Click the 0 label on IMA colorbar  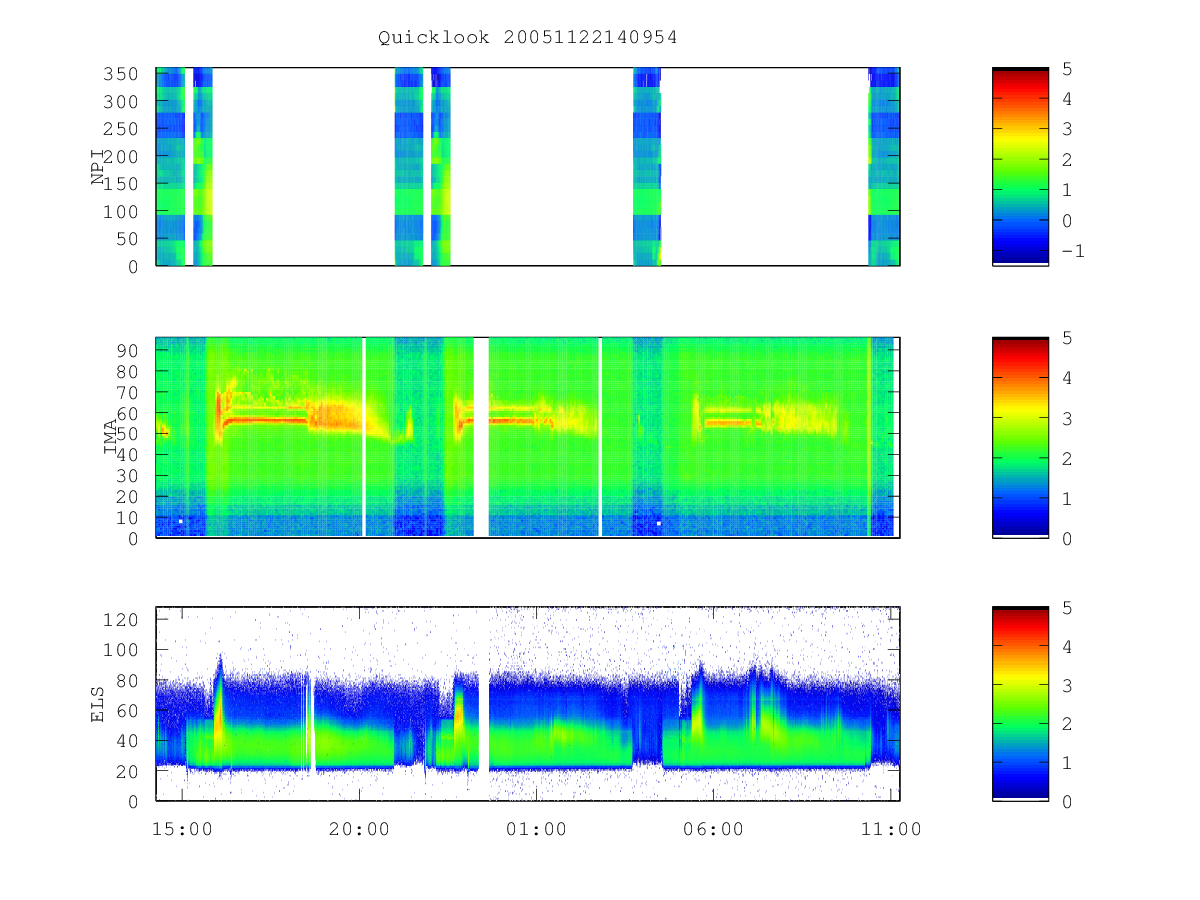[x=1066, y=539]
